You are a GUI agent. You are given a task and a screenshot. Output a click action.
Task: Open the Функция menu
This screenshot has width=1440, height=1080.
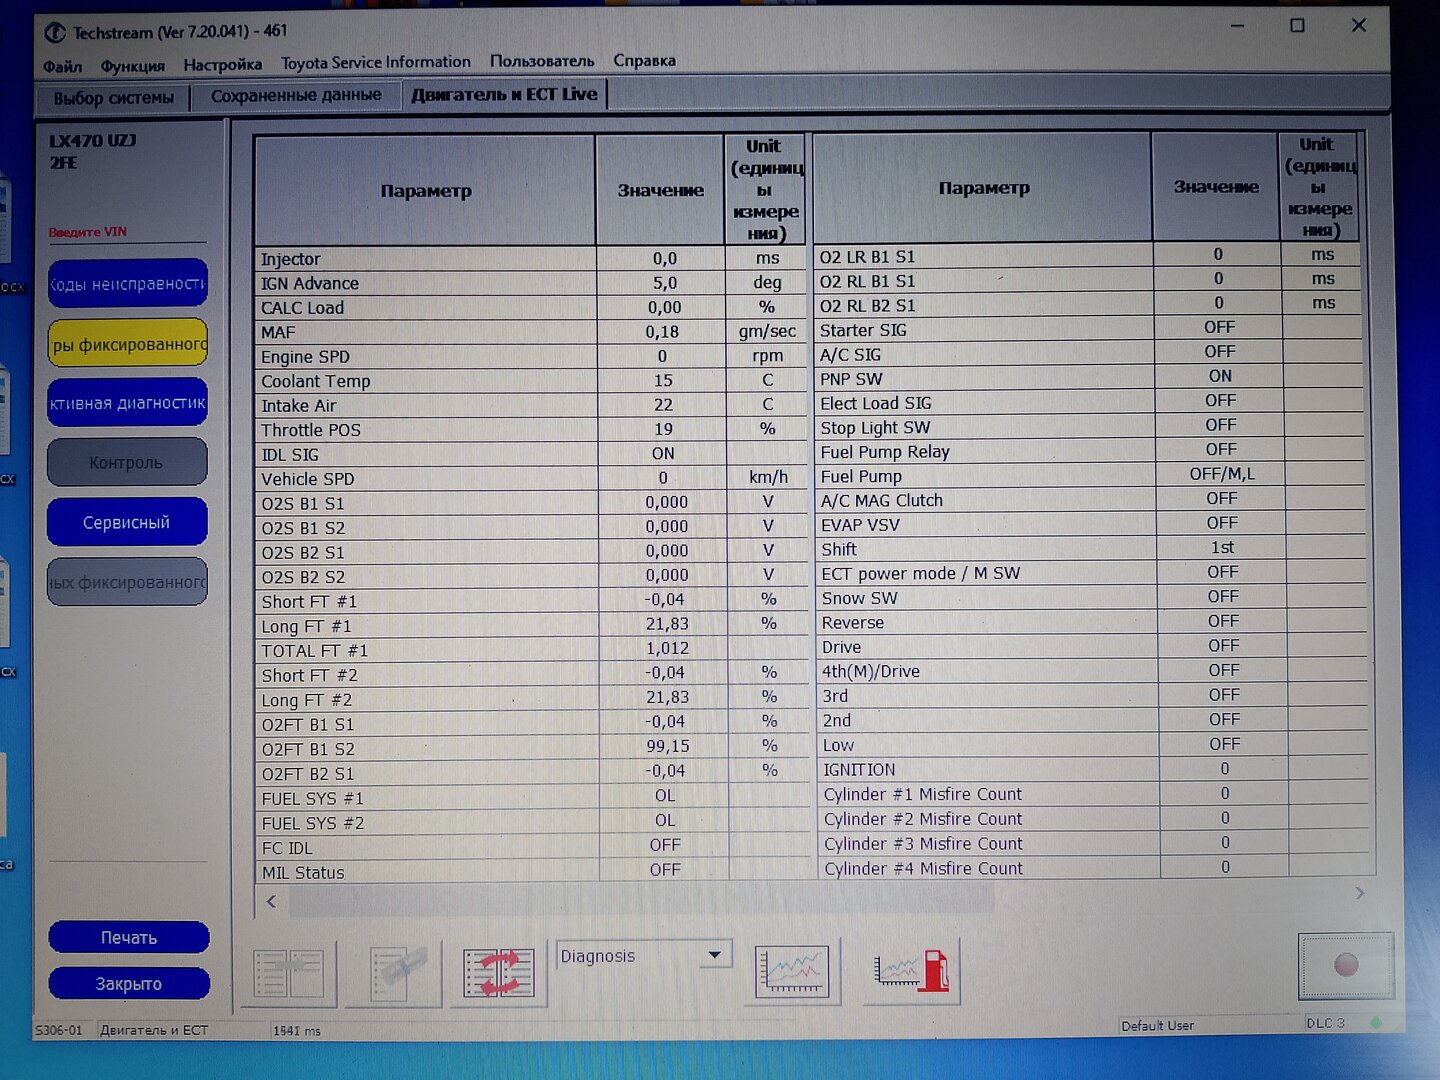coord(132,66)
